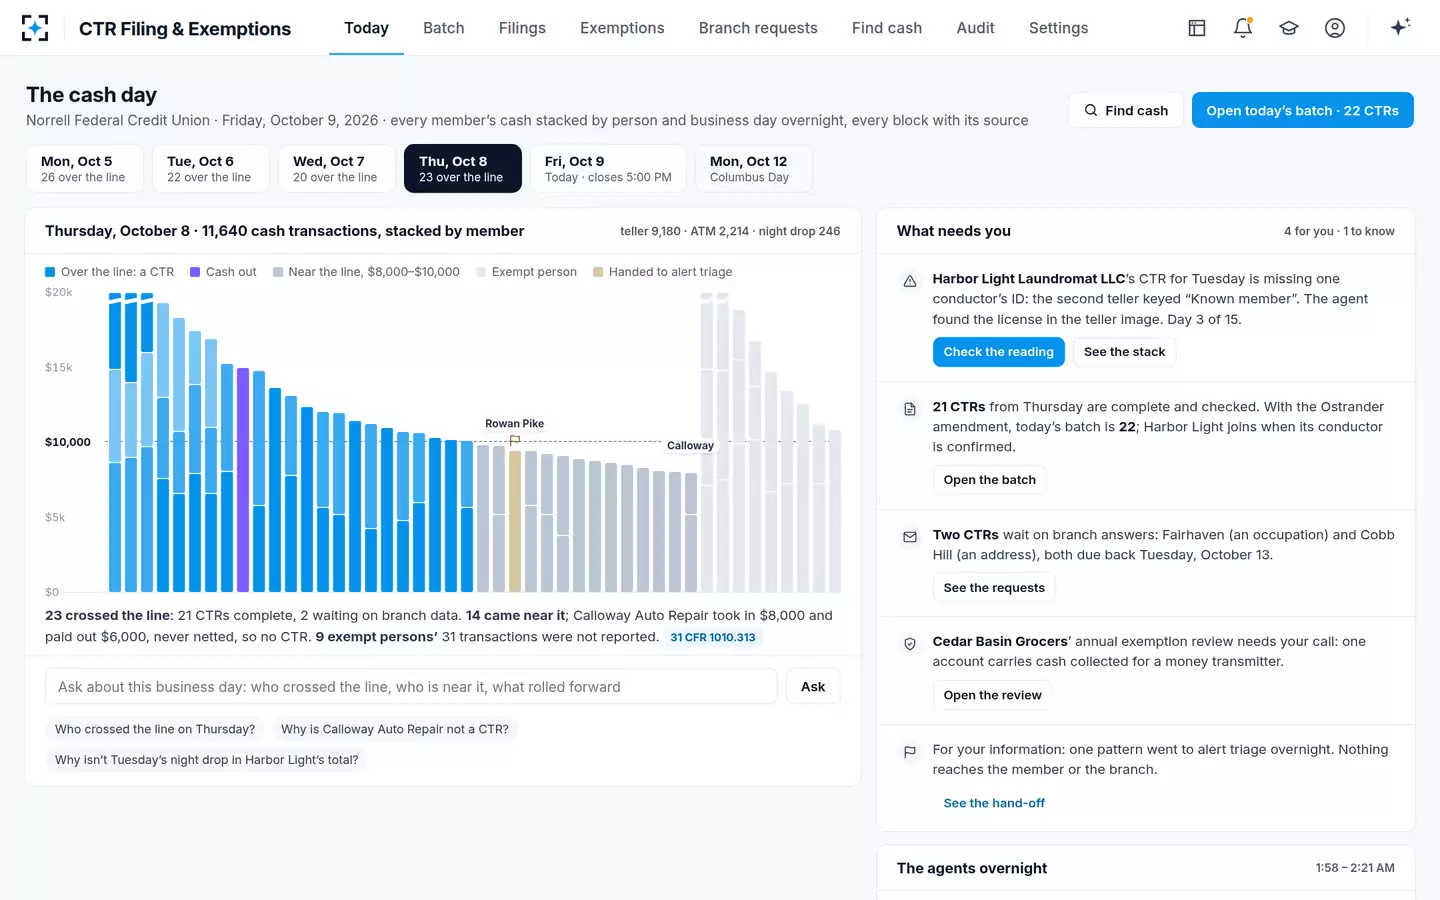The height and width of the screenshot is (900, 1440).
Task: Click the Find cash search button
Action: pos(1126,110)
